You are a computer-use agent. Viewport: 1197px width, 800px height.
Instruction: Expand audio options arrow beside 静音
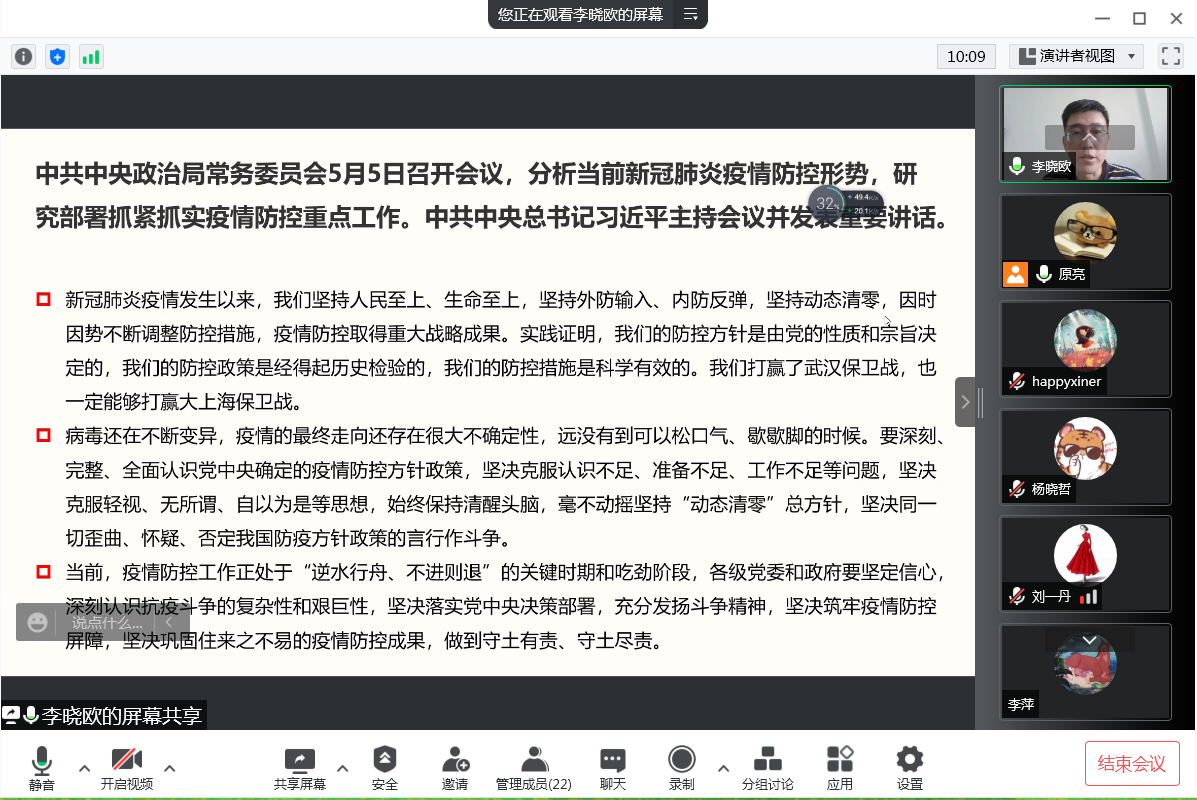(x=84, y=768)
